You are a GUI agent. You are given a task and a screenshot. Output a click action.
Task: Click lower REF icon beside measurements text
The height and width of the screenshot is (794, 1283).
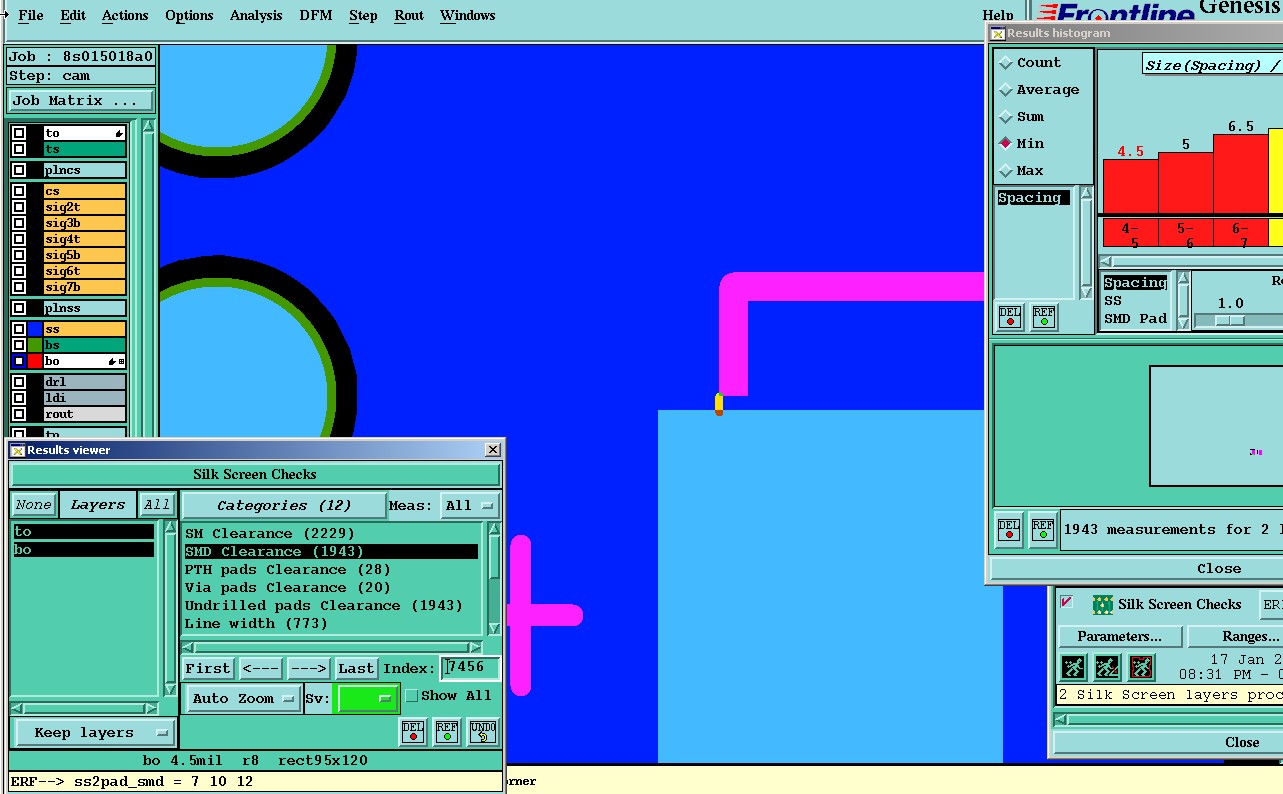[x=1043, y=530]
